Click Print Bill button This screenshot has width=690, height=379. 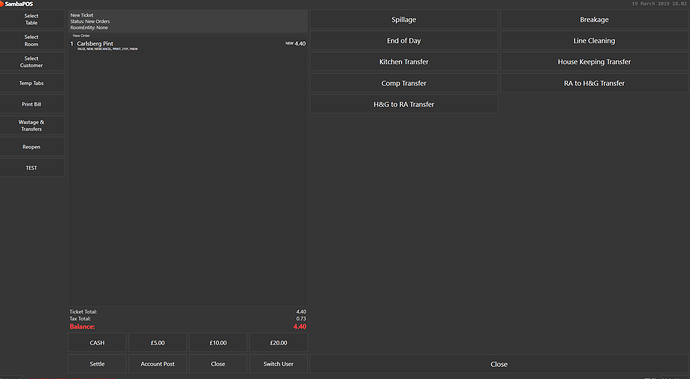pos(32,104)
